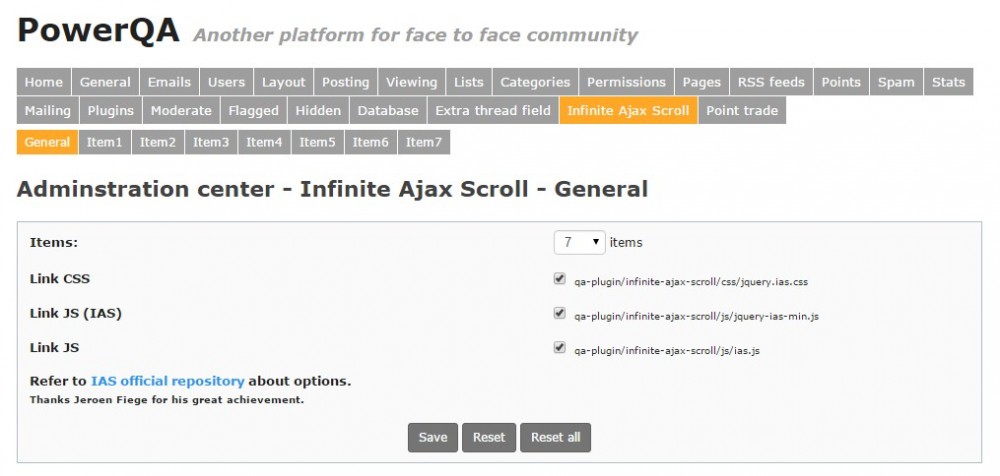Select the Database tab

pos(388,111)
